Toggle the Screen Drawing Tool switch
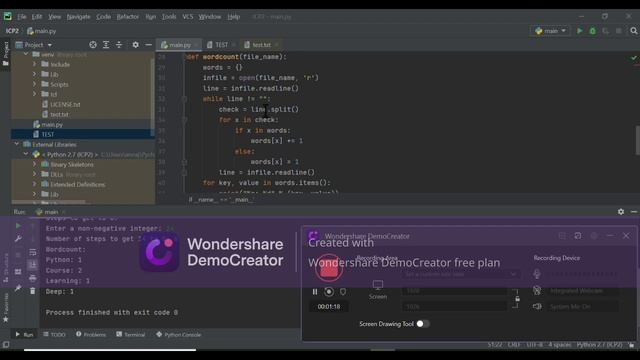 423,324
